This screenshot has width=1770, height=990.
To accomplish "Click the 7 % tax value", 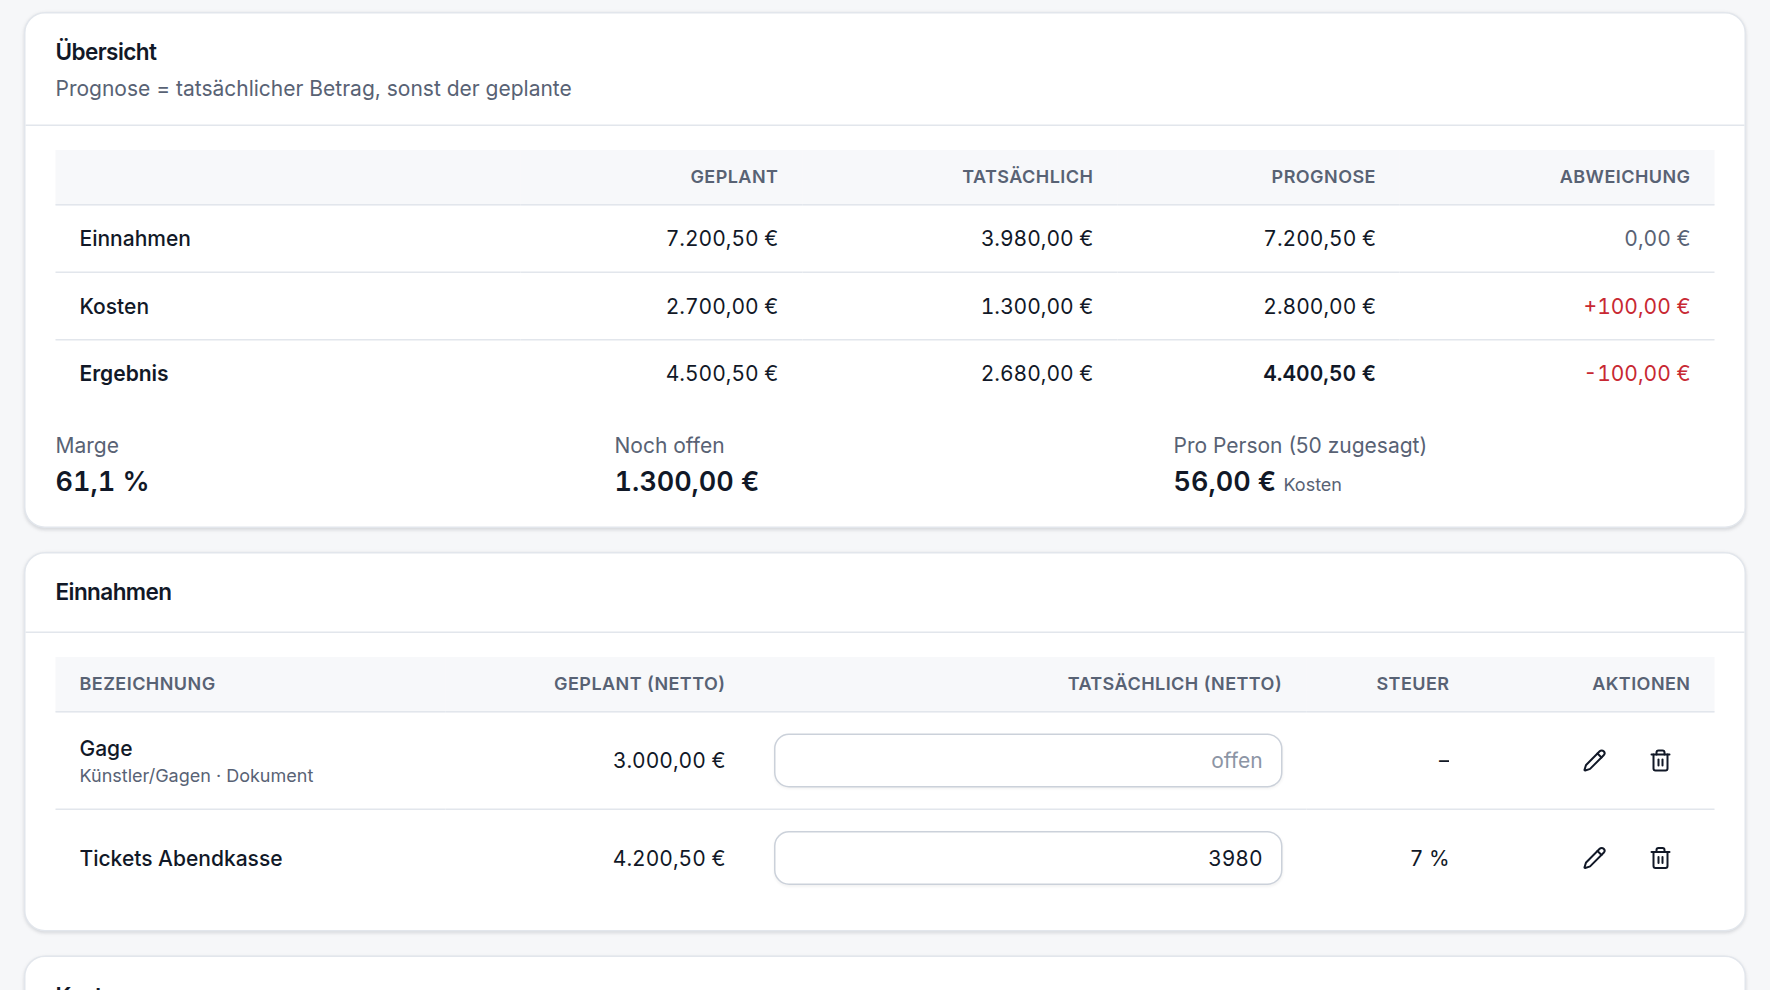I will 1429,858.
